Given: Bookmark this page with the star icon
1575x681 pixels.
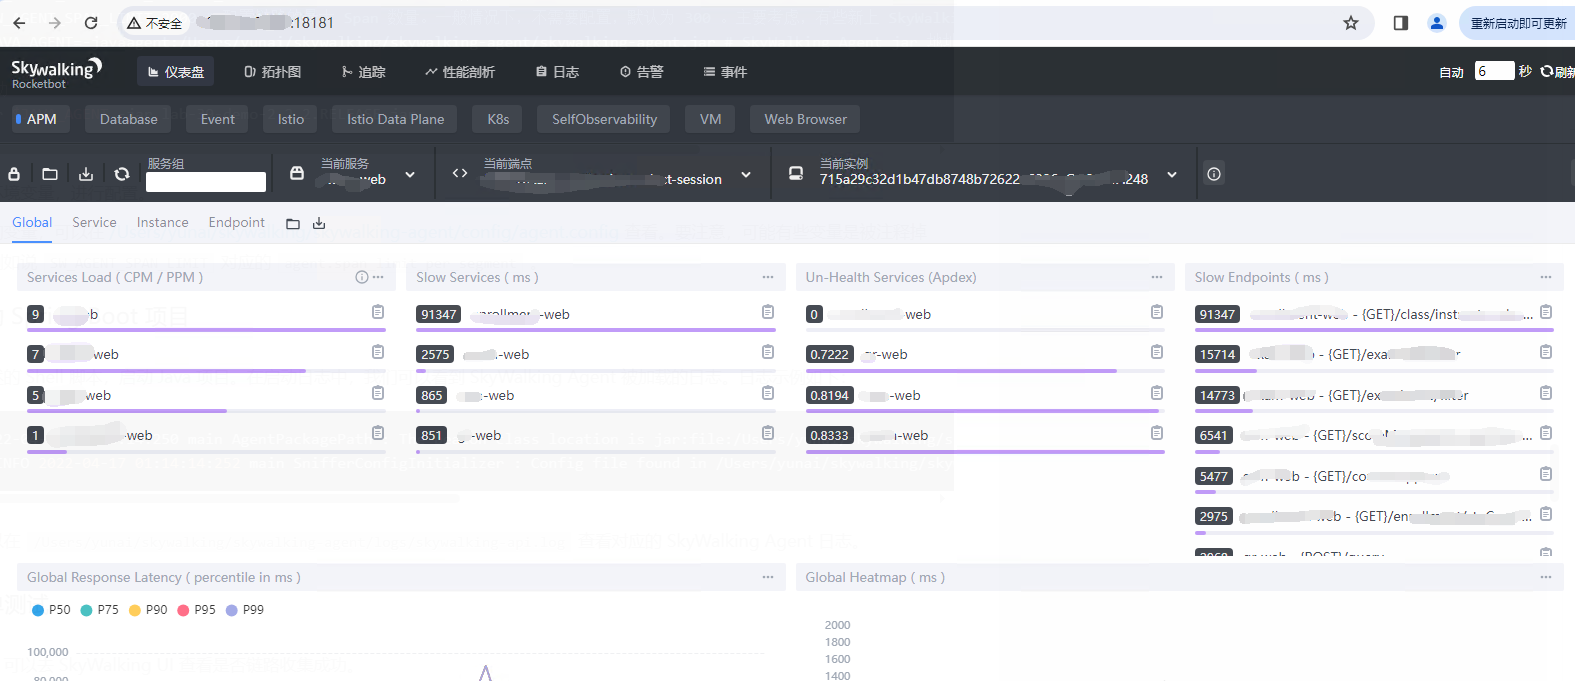Looking at the screenshot, I should click(x=1350, y=23).
